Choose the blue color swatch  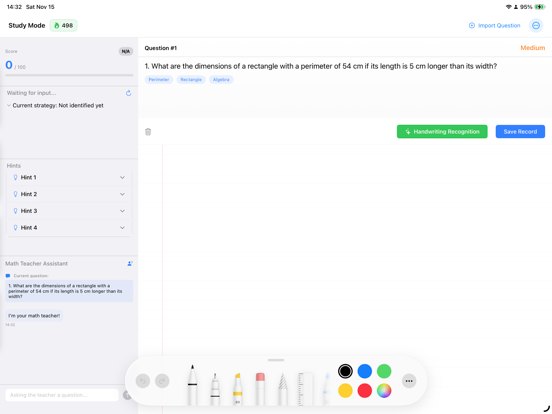[x=365, y=371]
